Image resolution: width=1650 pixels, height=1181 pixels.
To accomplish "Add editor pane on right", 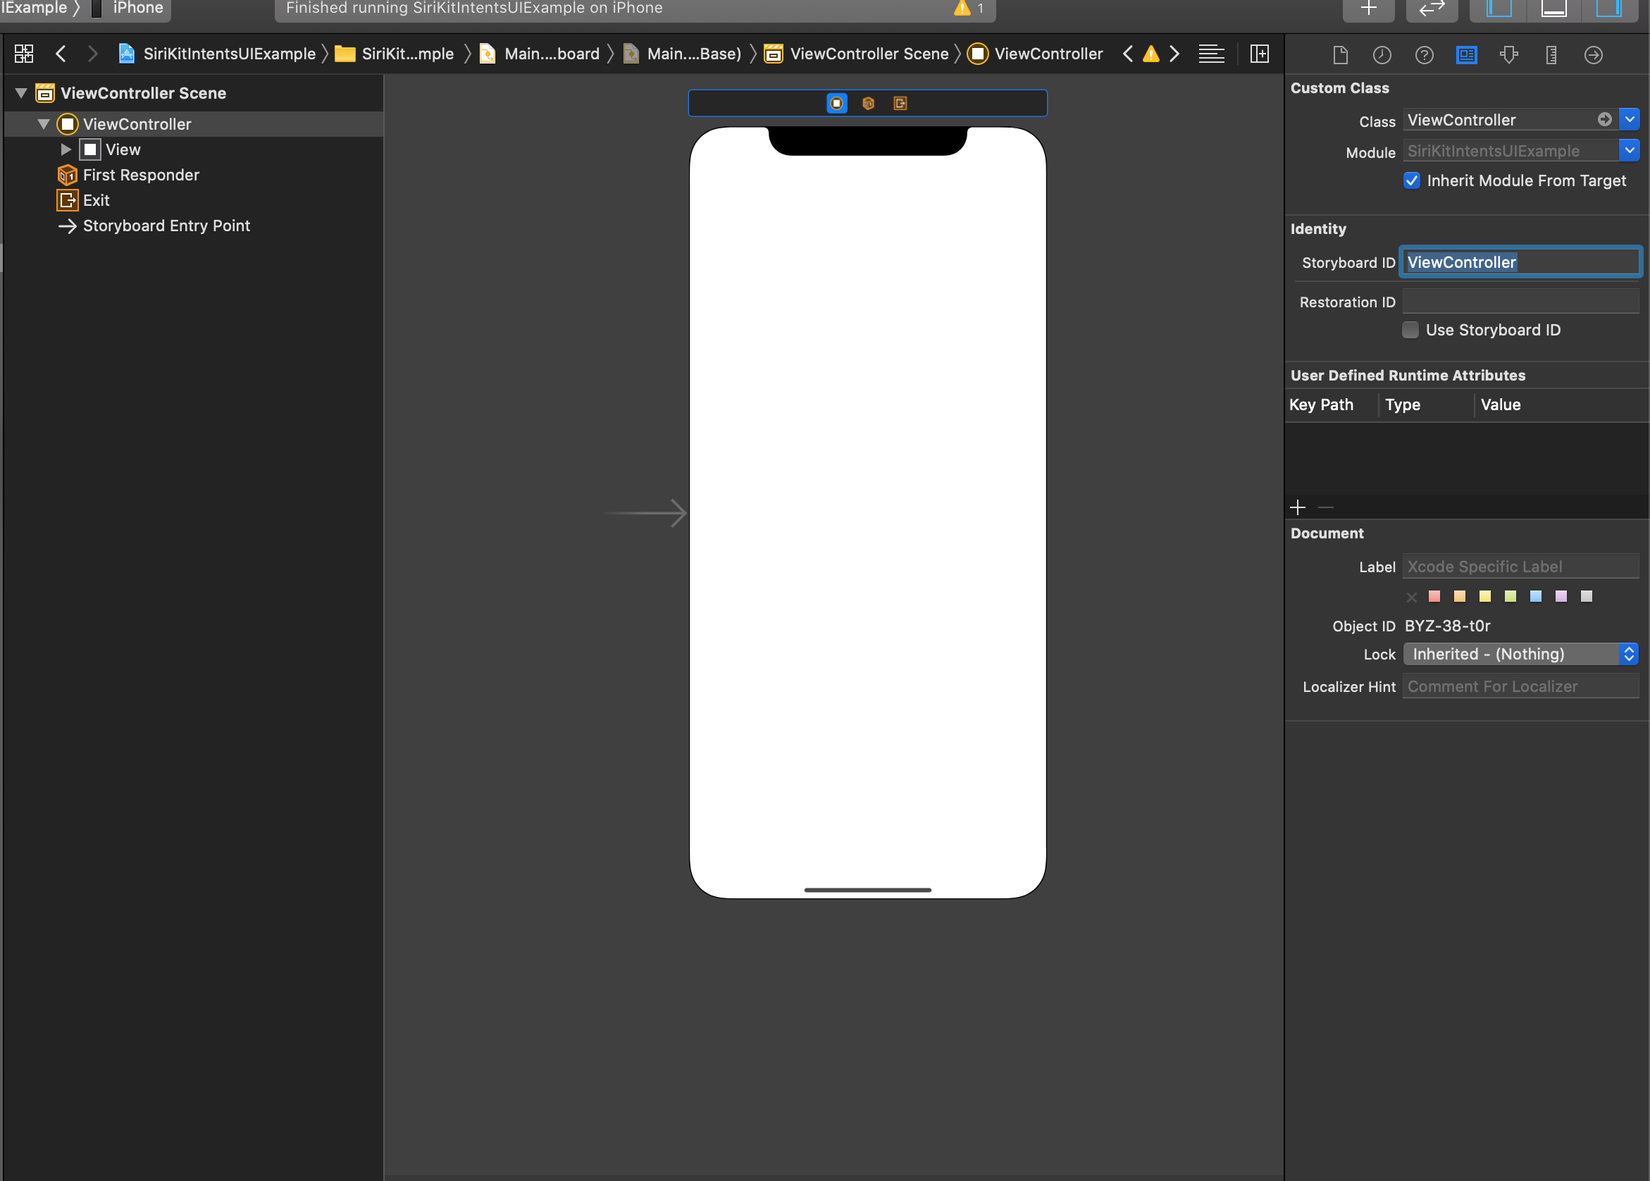I will click(x=1260, y=54).
